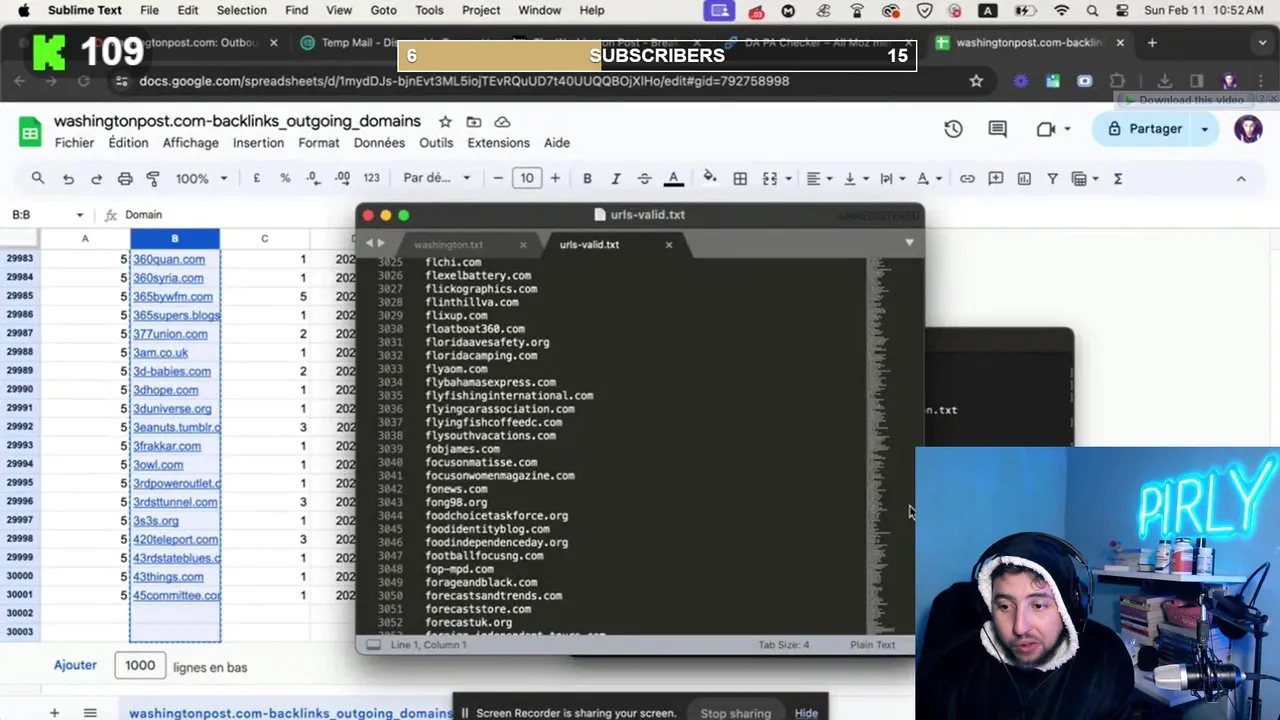Click the 1000 rows input field
Image resolution: width=1280 pixels, height=720 pixels.
click(140, 665)
